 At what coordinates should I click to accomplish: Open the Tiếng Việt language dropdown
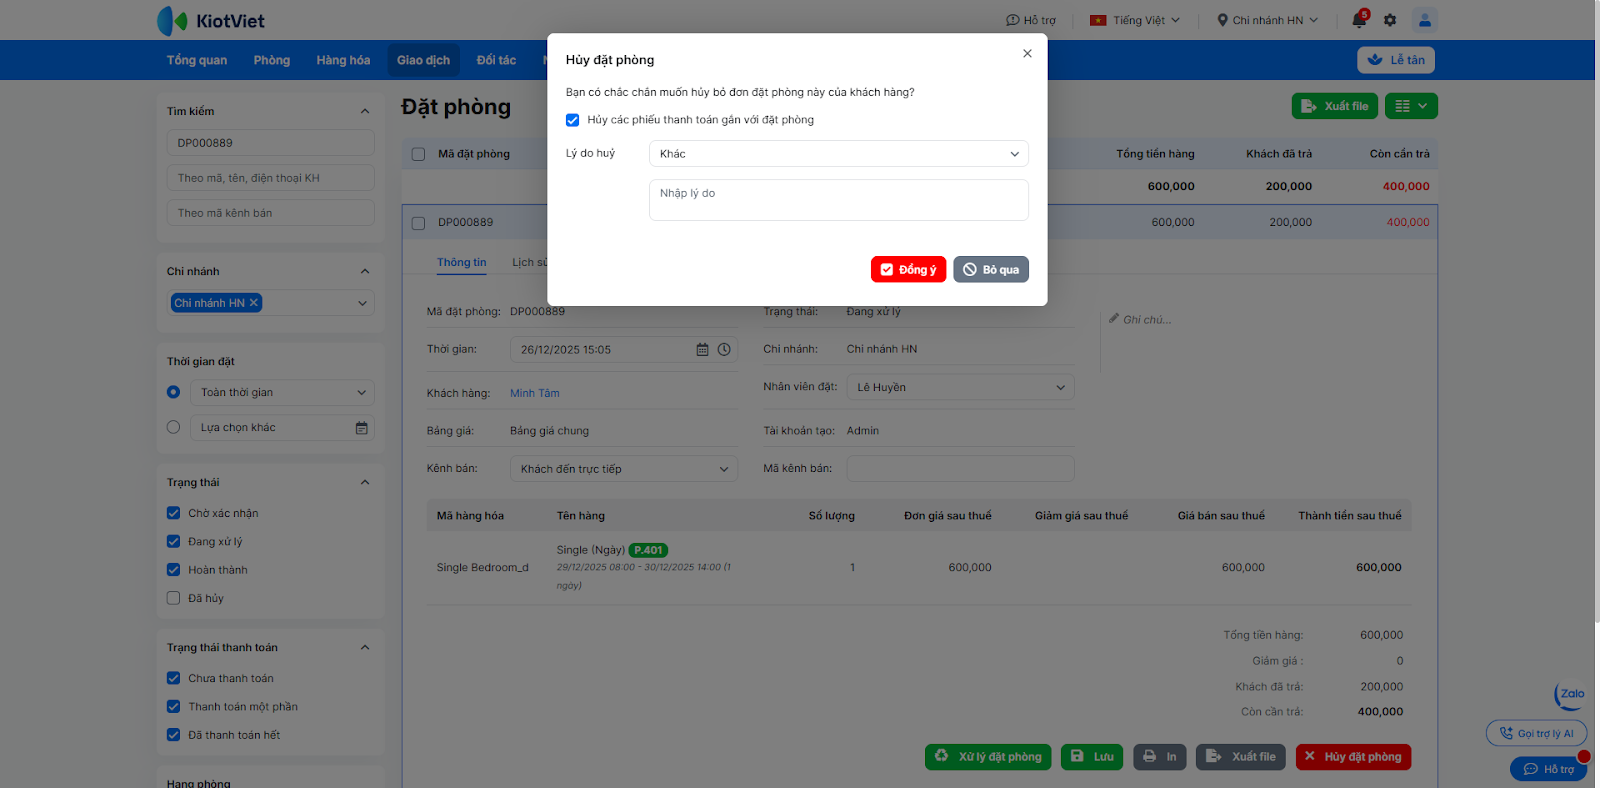coord(1136,20)
